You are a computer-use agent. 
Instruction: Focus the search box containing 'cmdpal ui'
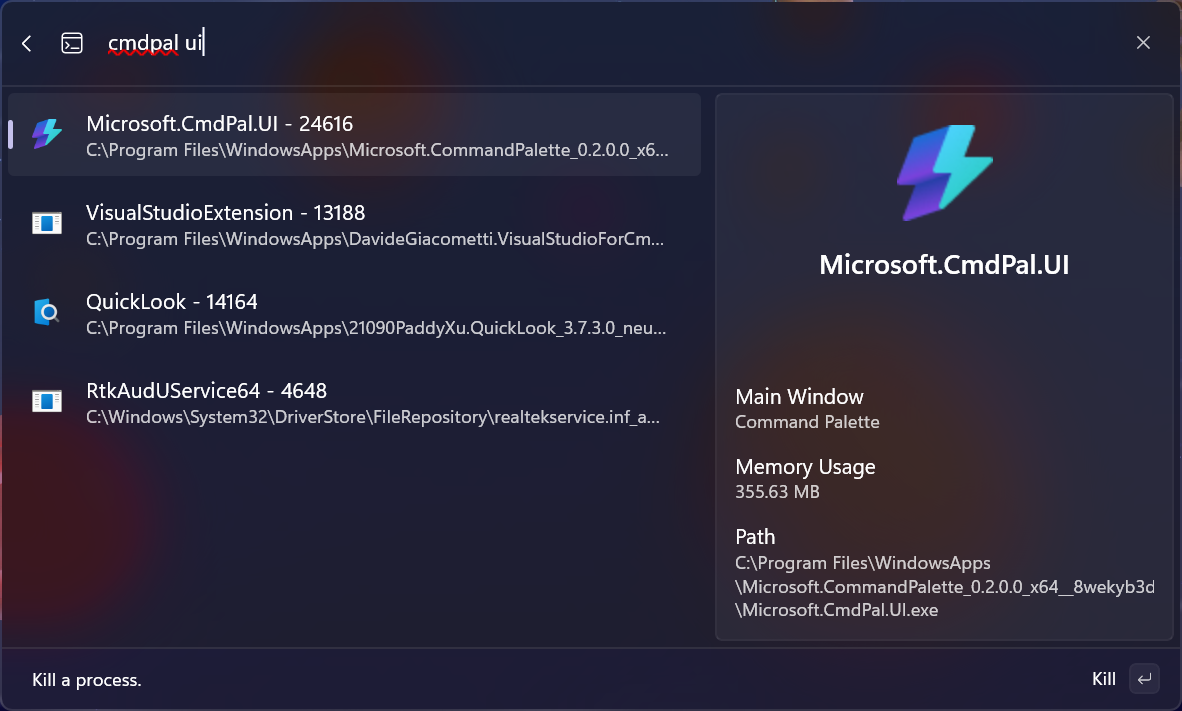coord(603,43)
